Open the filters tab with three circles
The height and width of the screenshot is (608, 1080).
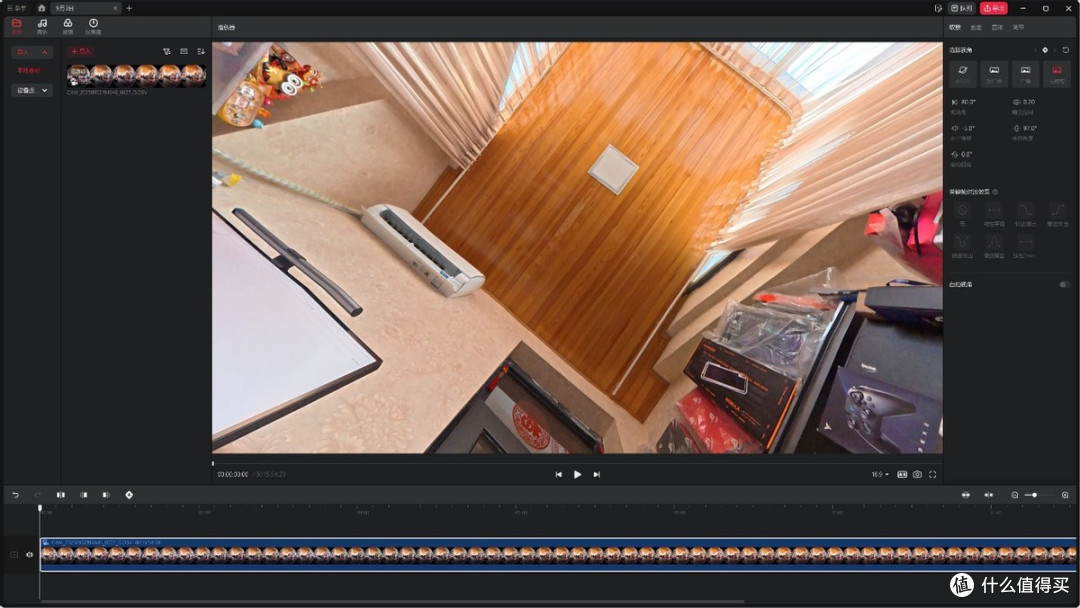[68, 26]
